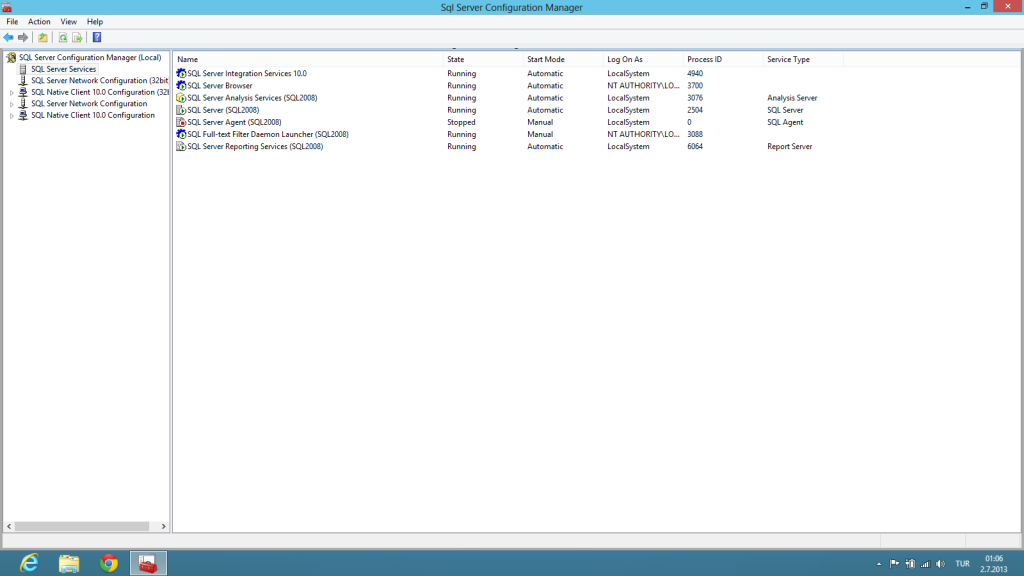The height and width of the screenshot is (576, 1024).
Task: Click the red toolbox taskbar icon
Action: (148, 563)
